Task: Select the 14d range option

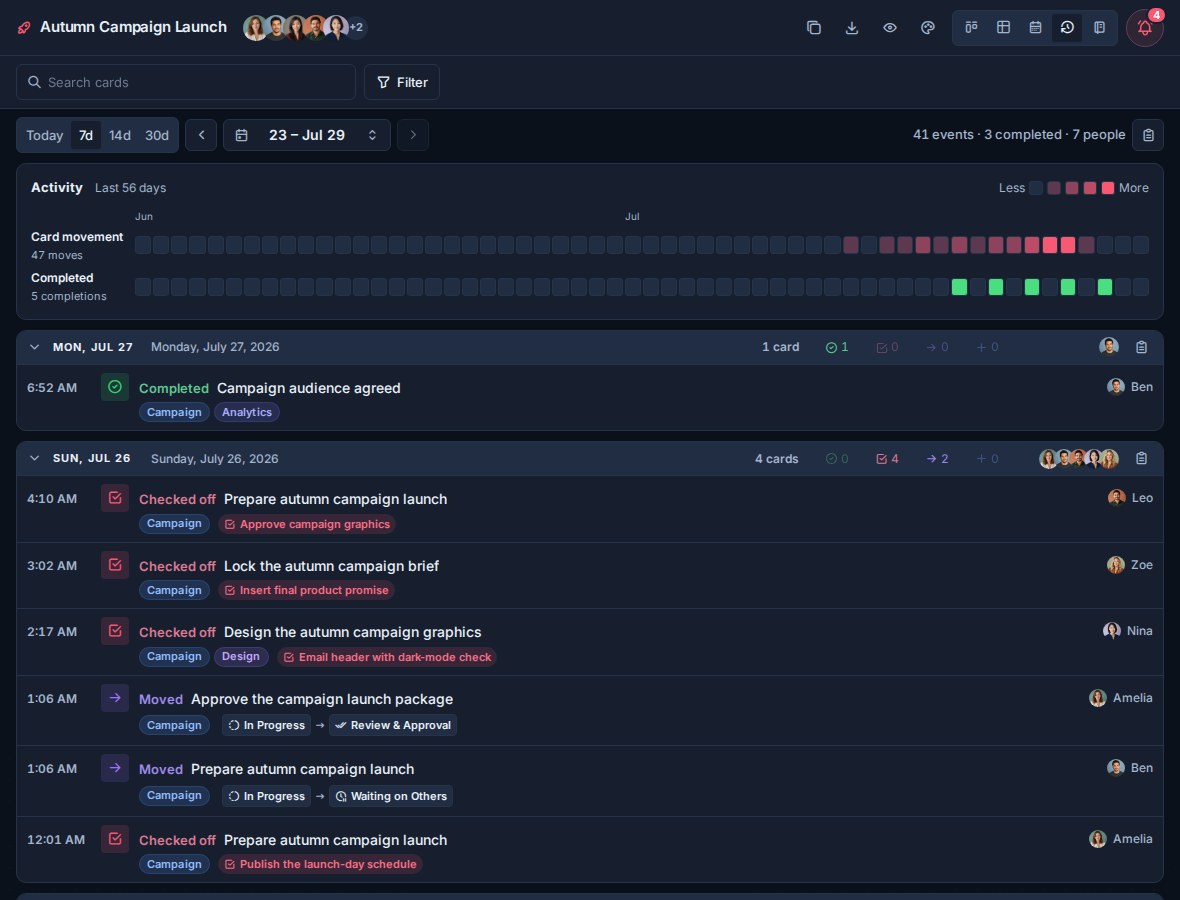Action: point(120,135)
